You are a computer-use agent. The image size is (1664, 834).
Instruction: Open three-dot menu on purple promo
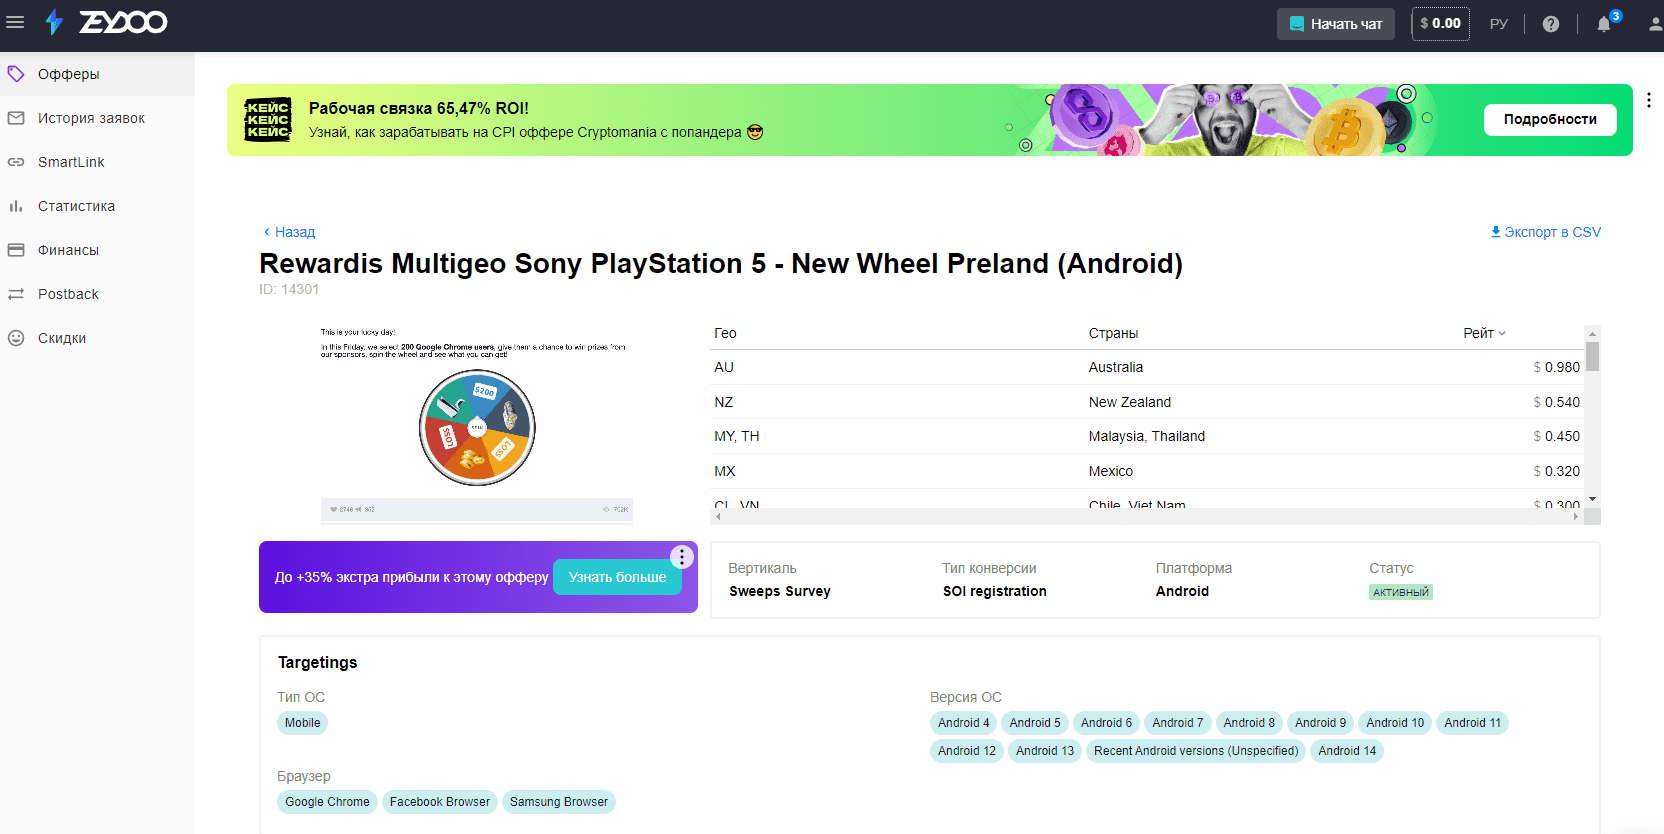[682, 557]
